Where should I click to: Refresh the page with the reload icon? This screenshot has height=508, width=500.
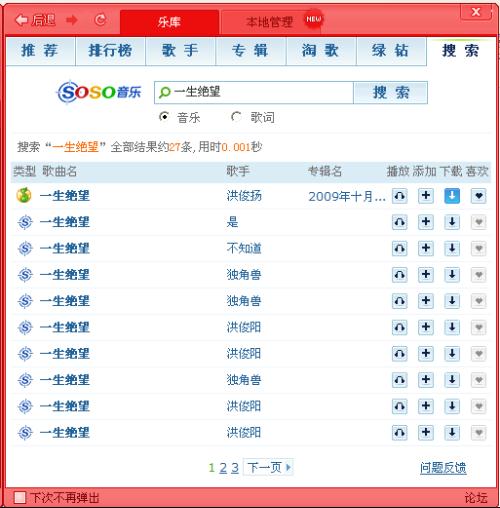click(100, 20)
